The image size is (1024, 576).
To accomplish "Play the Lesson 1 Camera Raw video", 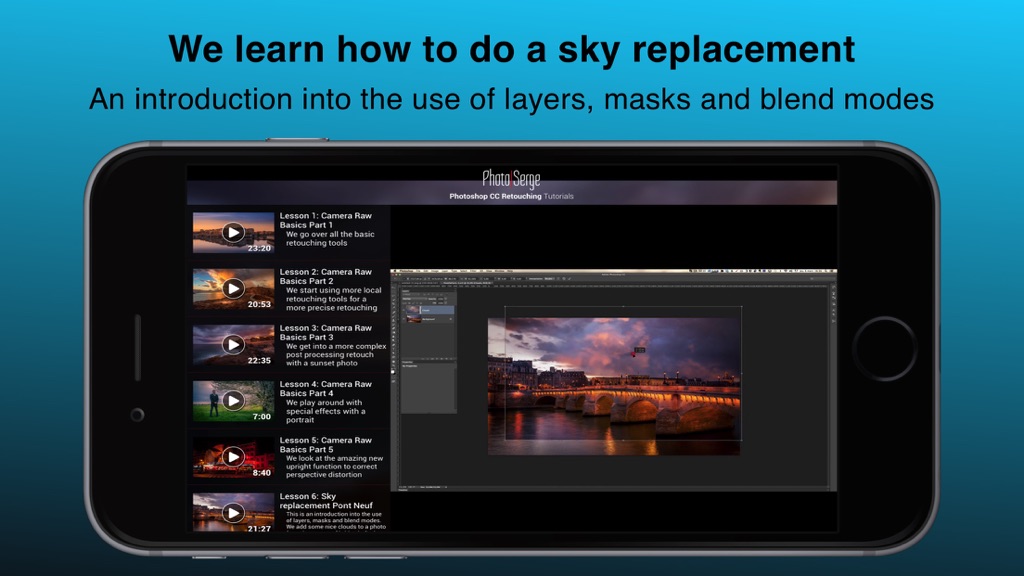I will click(x=233, y=232).
